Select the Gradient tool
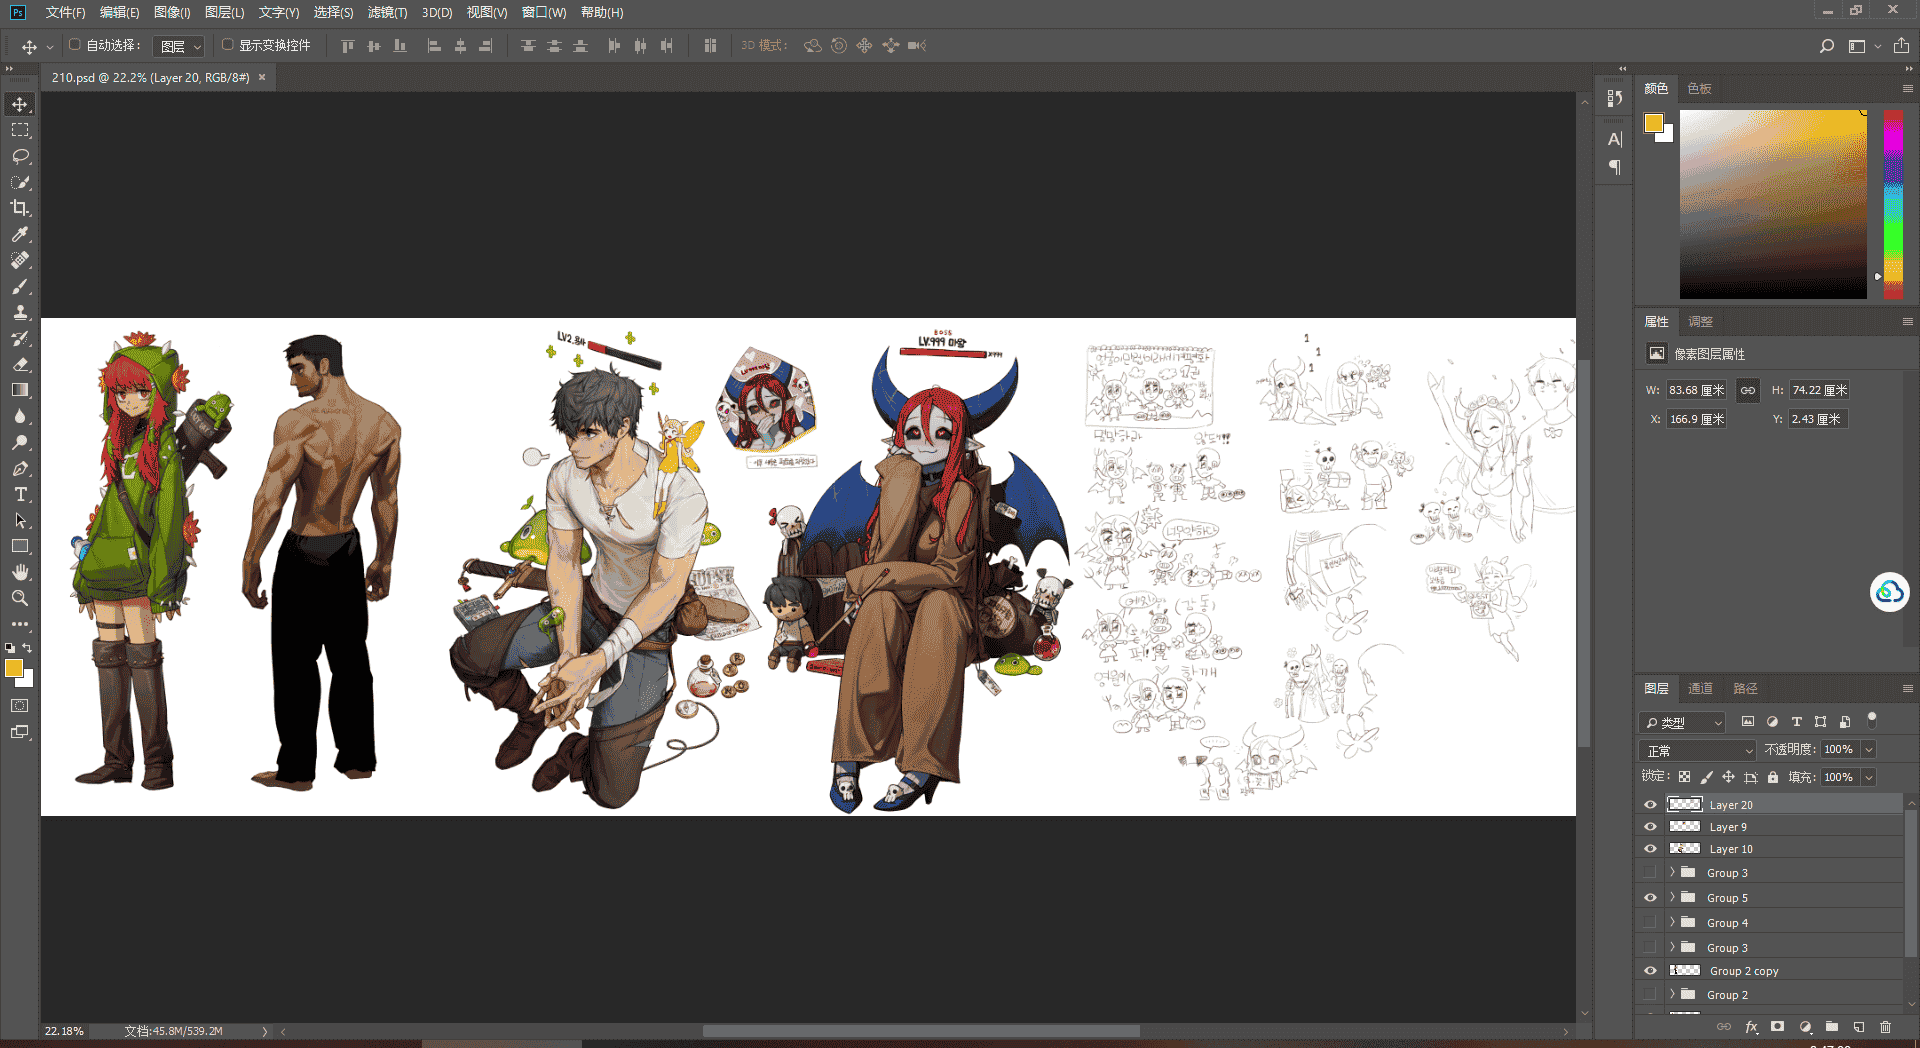The width and height of the screenshot is (1920, 1048). [x=20, y=391]
